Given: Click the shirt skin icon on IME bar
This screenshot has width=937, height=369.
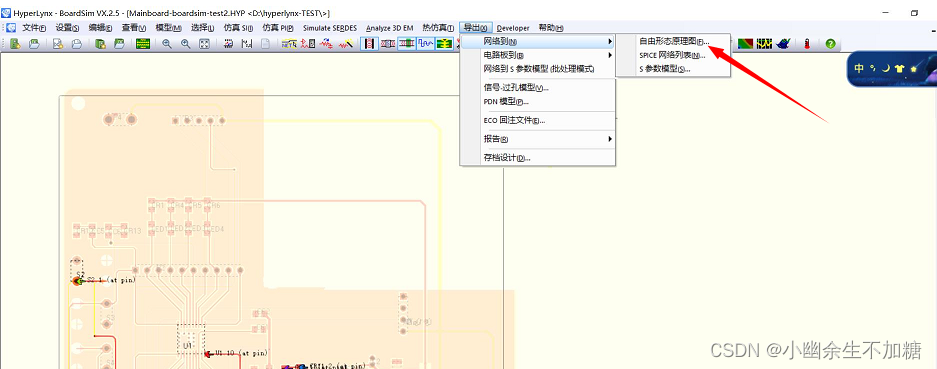Looking at the screenshot, I should tap(899, 68).
